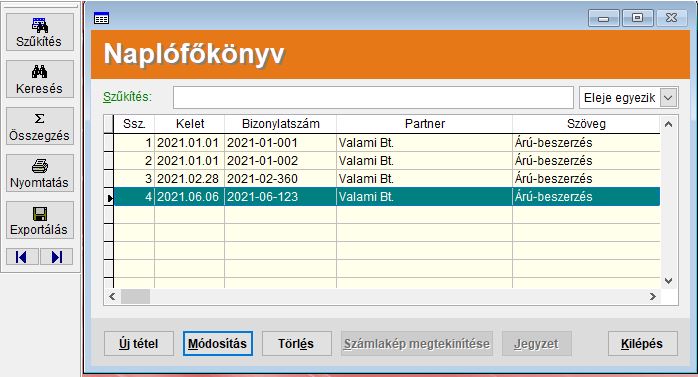Click the Módosítás button
The height and width of the screenshot is (377, 698).
tap(218, 344)
